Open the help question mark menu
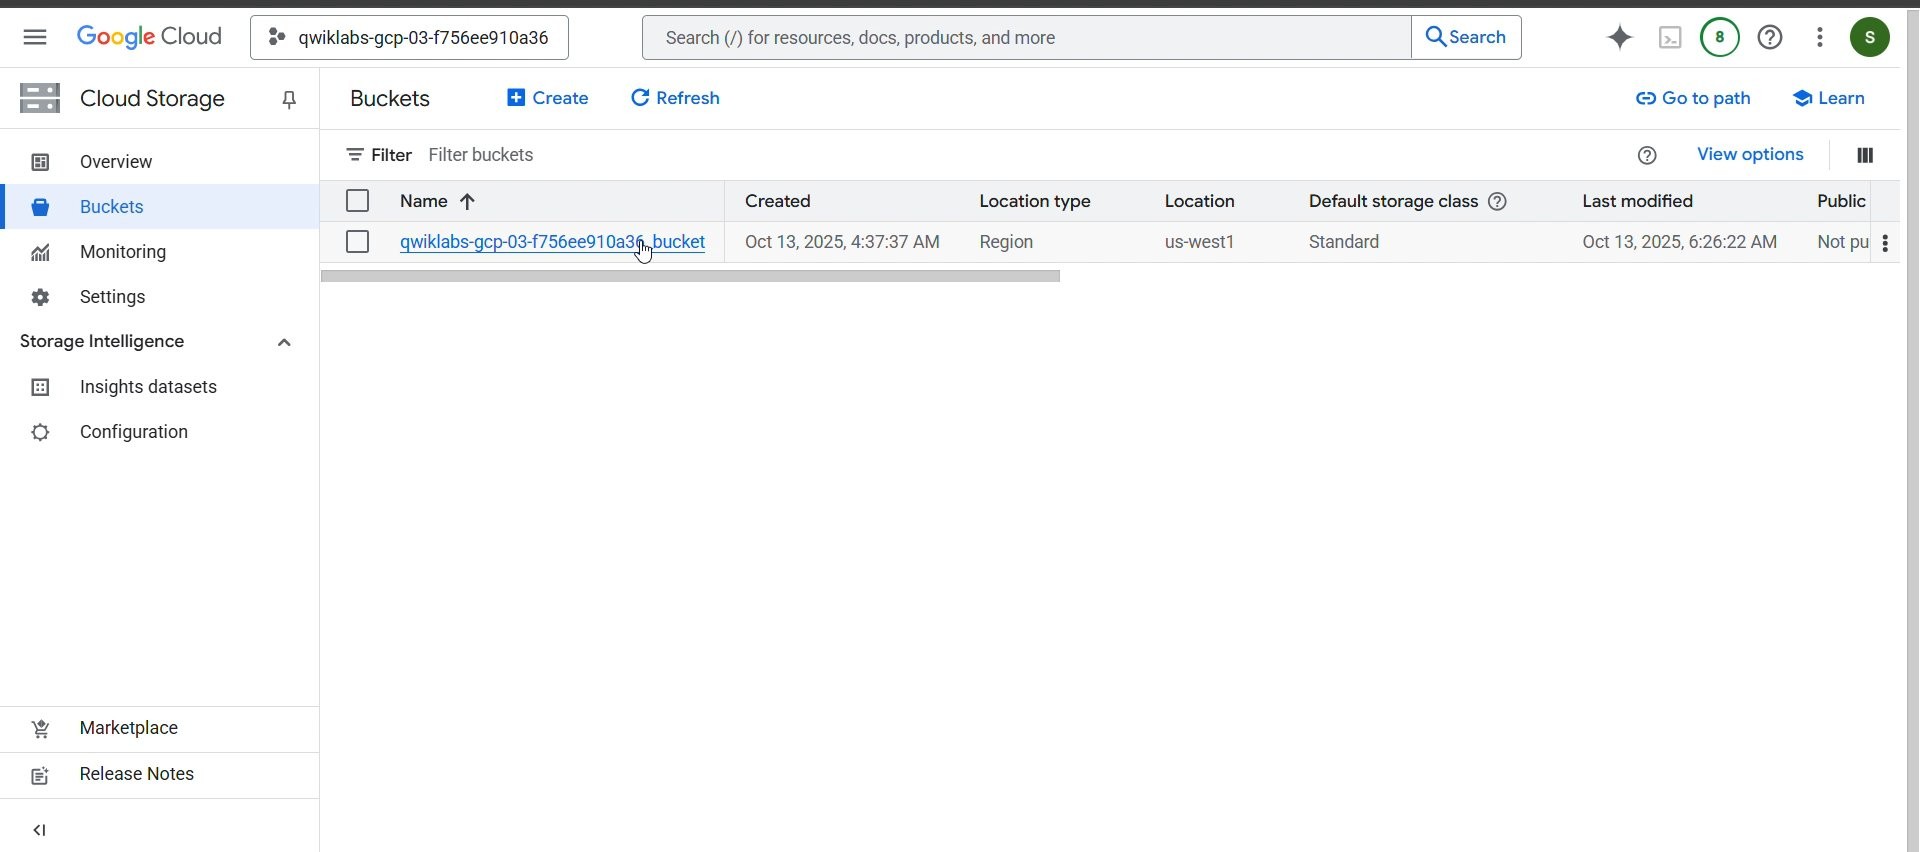Image resolution: width=1920 pixels, height=852 pixels. point(1770,37)
